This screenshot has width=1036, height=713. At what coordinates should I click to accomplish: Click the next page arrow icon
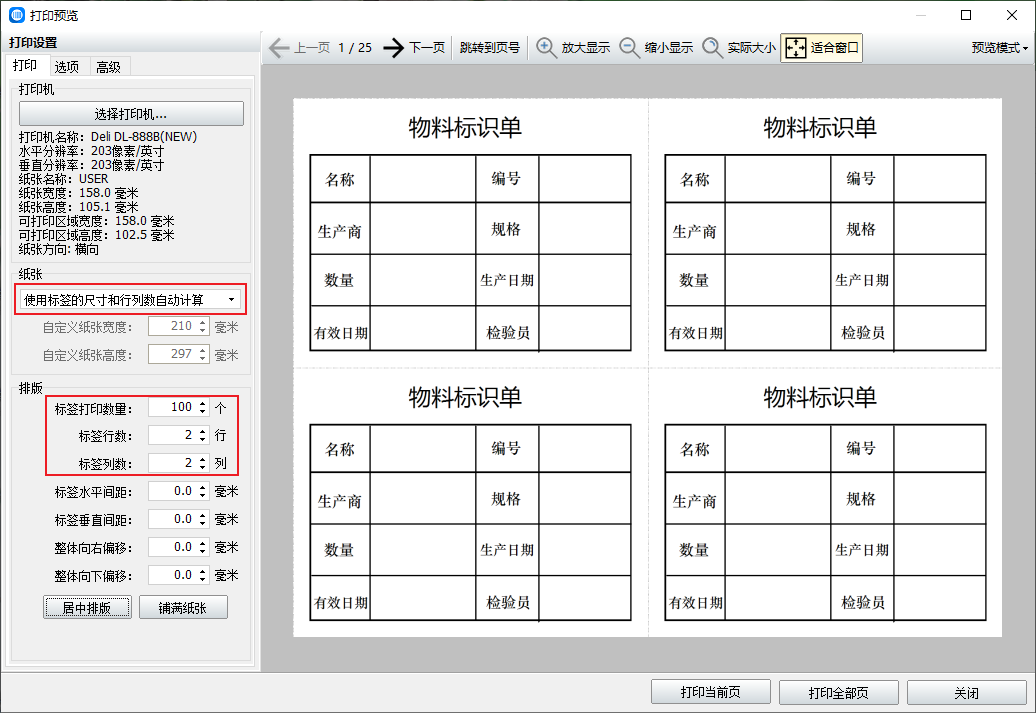point(394,47)
